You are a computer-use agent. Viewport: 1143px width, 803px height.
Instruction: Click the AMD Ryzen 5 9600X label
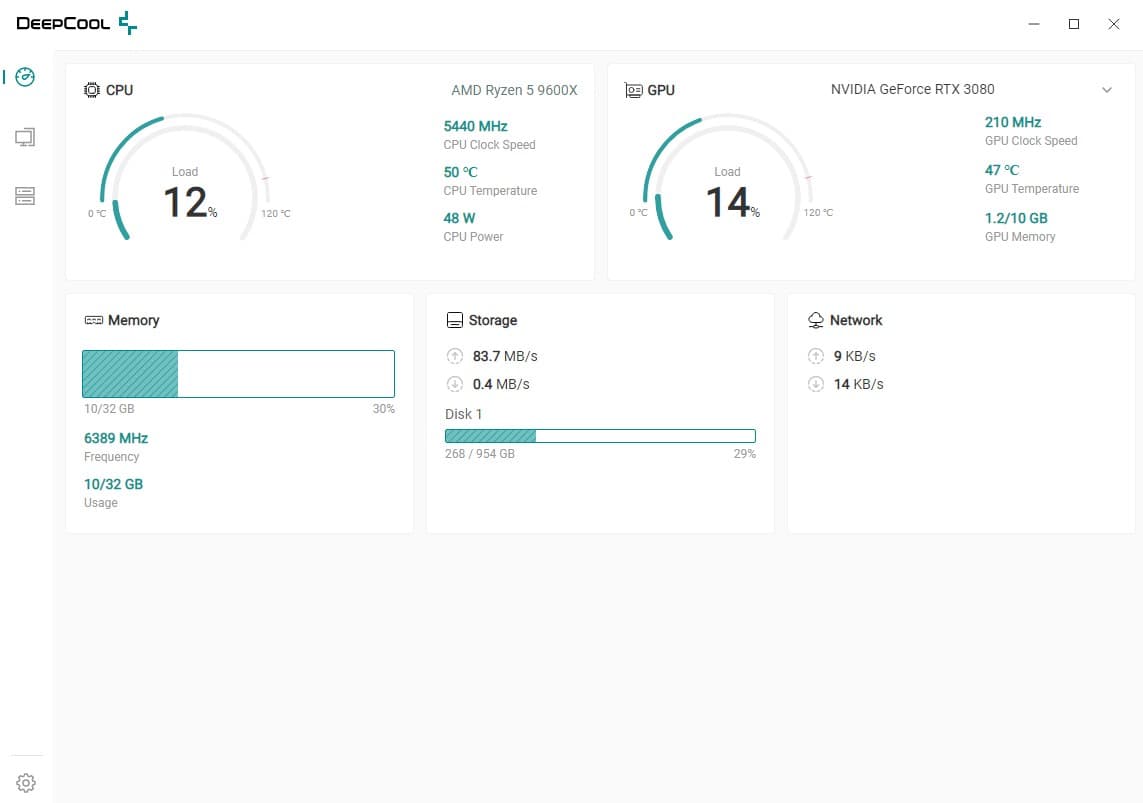514,90
